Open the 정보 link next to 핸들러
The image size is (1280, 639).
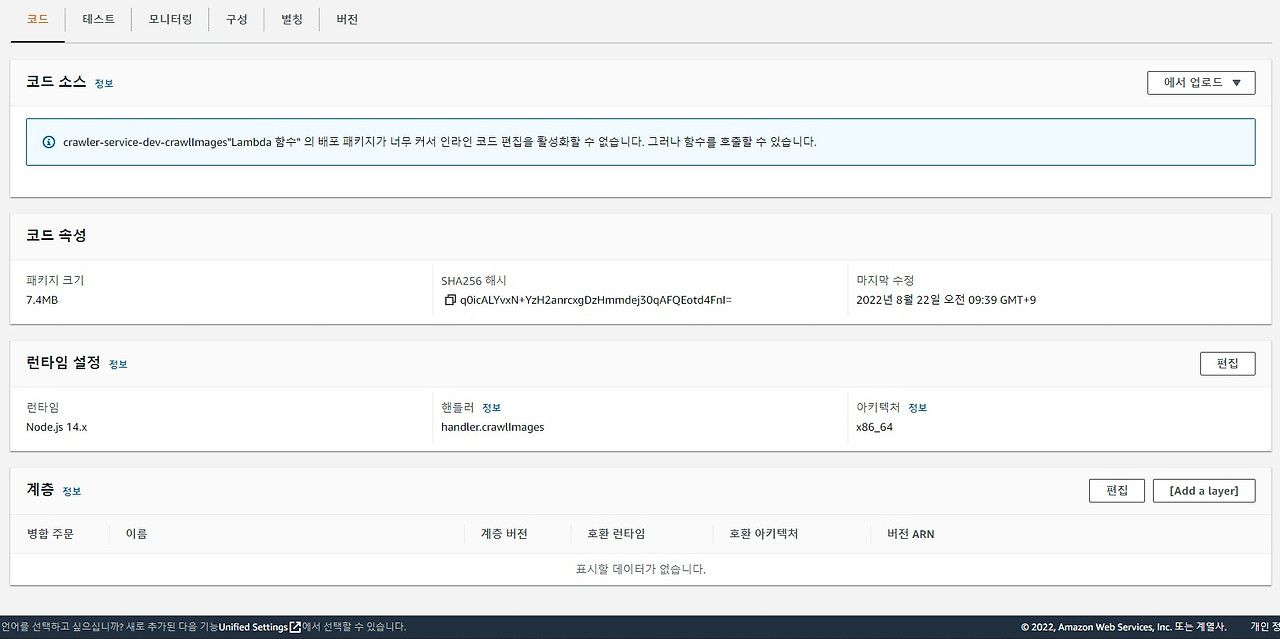[491, 407]
